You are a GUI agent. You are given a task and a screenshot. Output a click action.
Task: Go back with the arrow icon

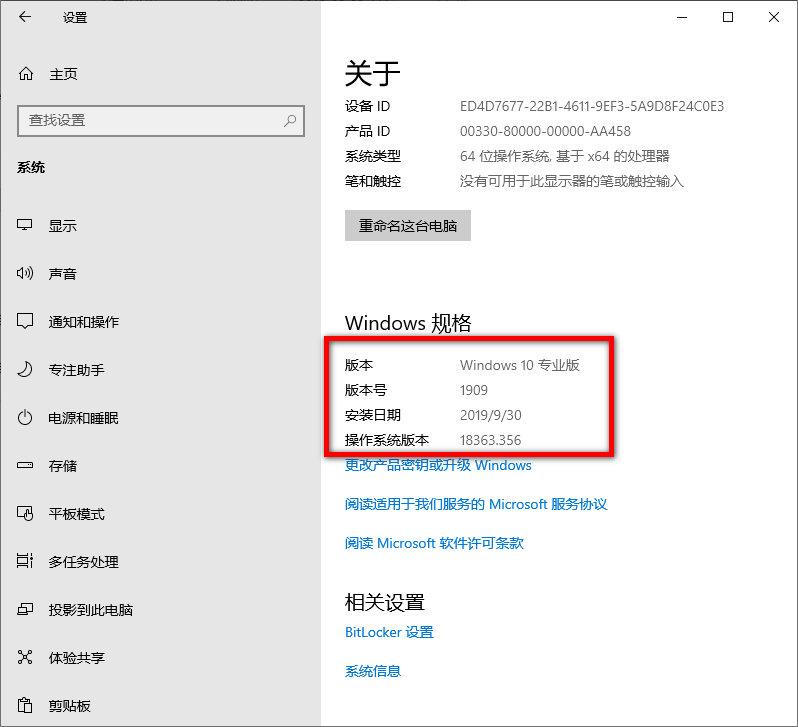tap(24, 17)
